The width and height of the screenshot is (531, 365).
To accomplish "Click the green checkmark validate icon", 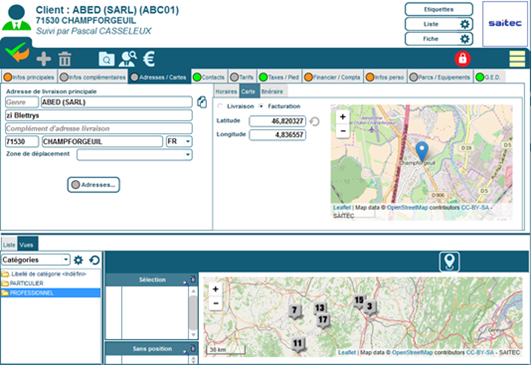I will pos(17,51).
